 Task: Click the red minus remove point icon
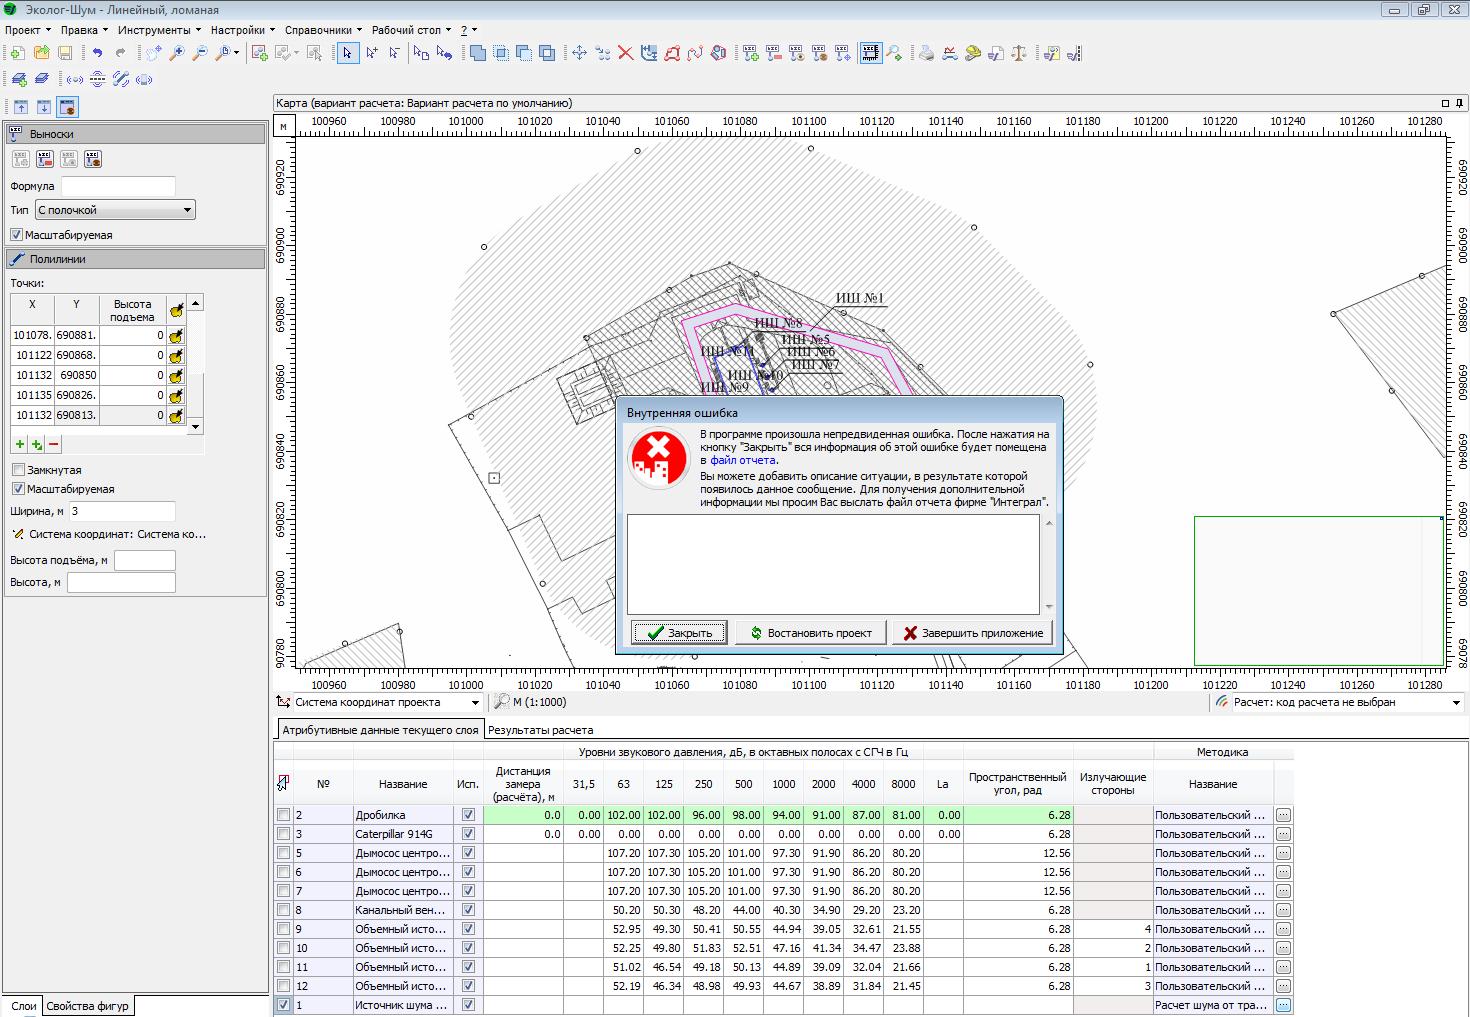tap(54, 445)
